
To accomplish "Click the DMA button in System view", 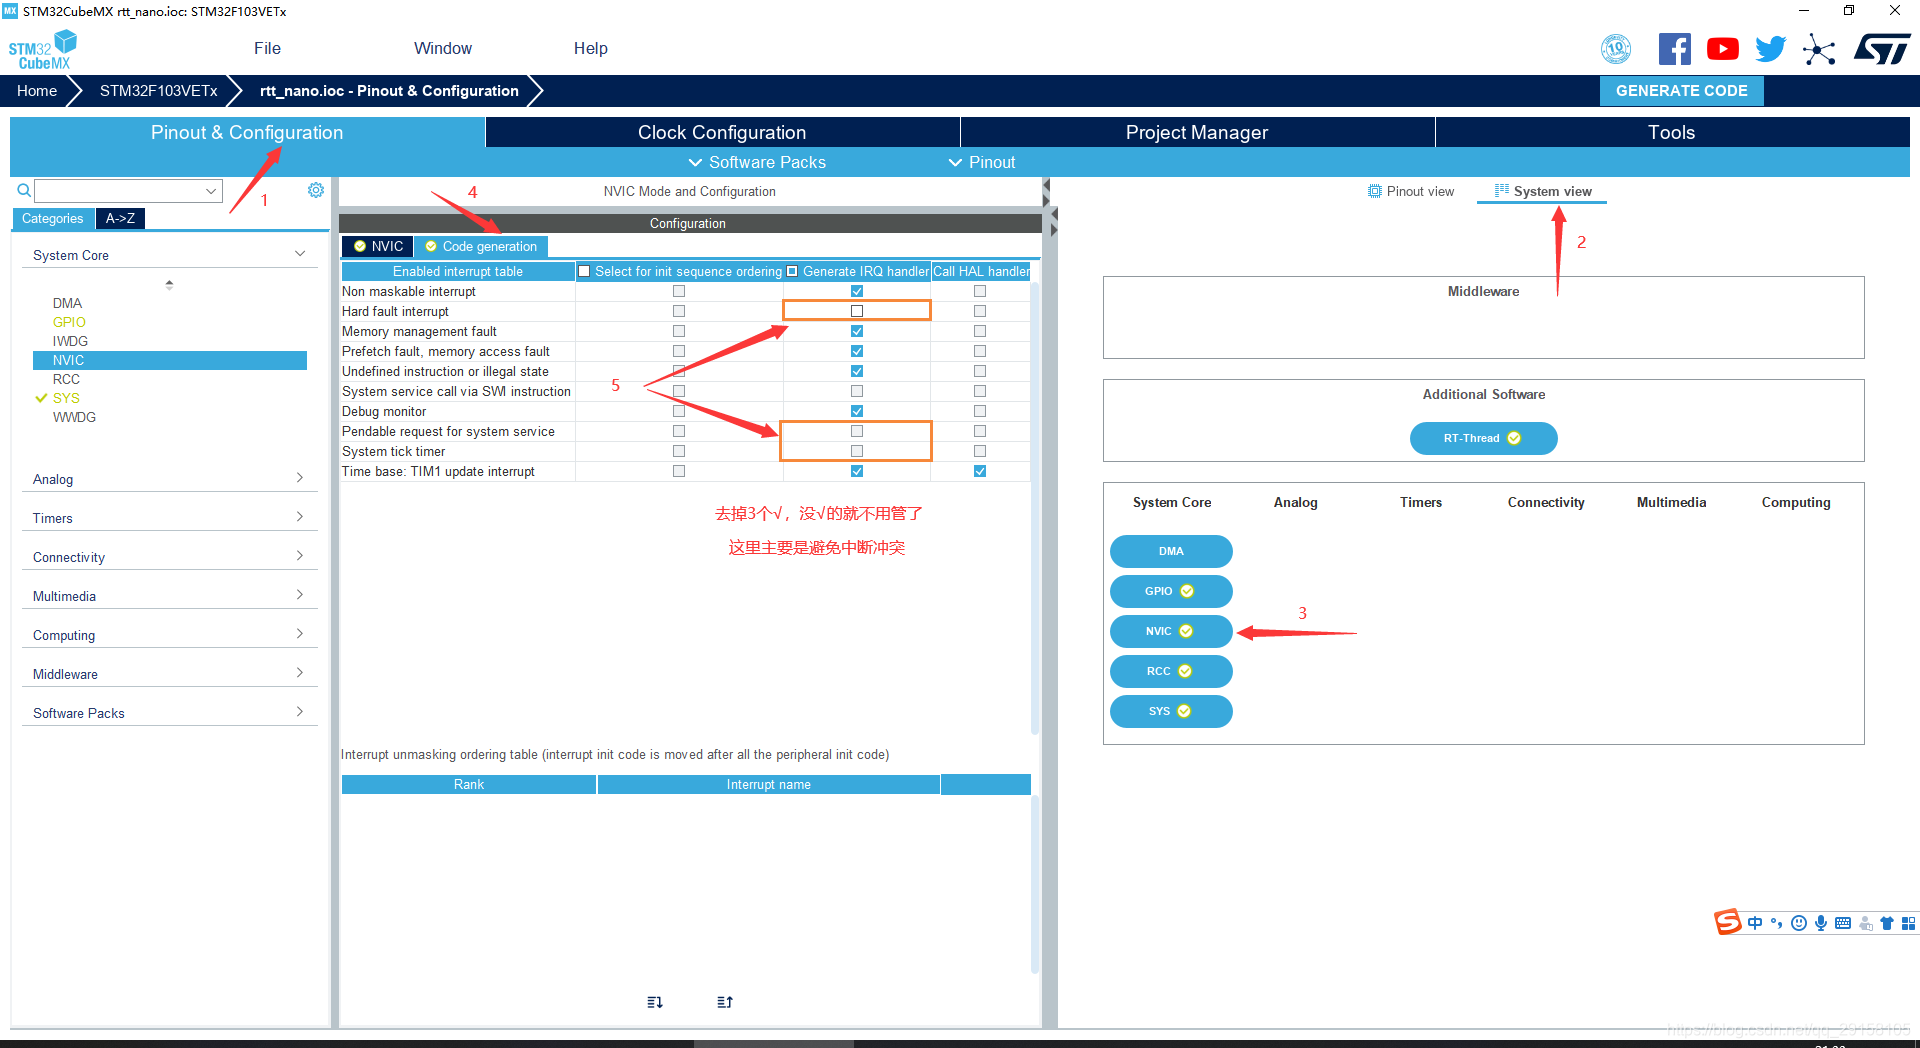I will (x=1171, y=551).
